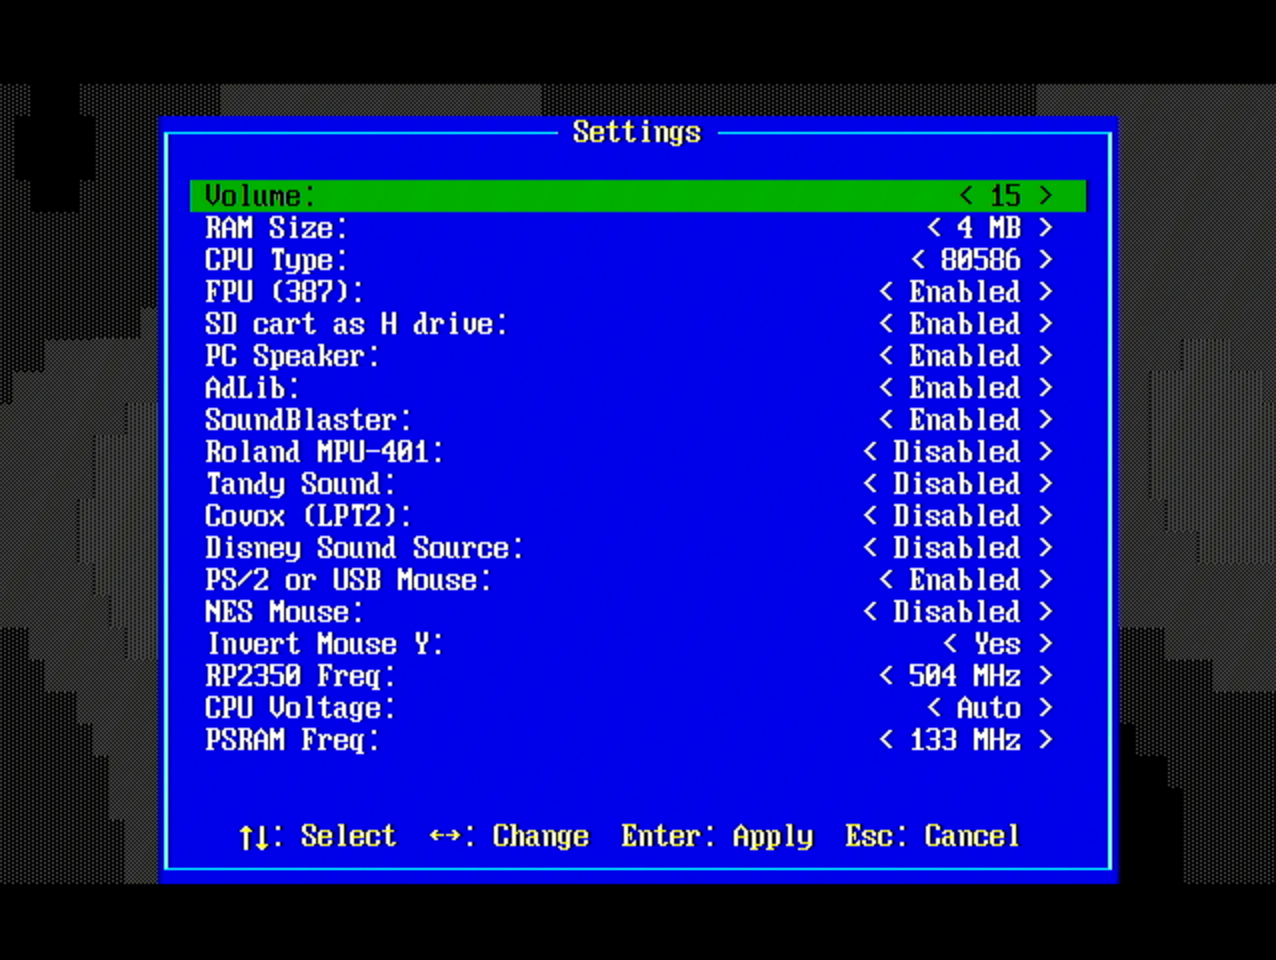This screenshot has height=960, width=1276.
Task: Toggle SoundBlaster with its right arrow
Action: pos(1045,420)
